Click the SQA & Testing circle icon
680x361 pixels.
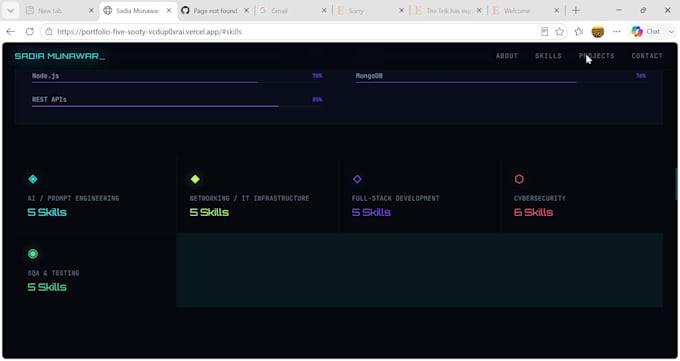(x=33, y=254)
